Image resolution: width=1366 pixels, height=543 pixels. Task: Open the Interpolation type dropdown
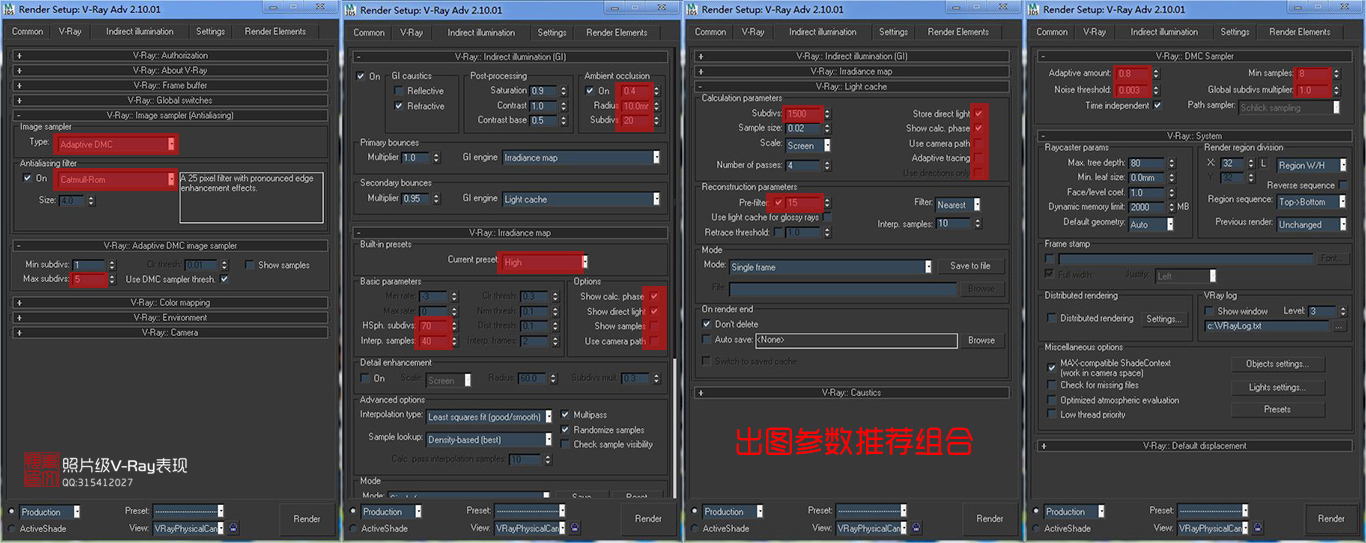click(489, 417)
